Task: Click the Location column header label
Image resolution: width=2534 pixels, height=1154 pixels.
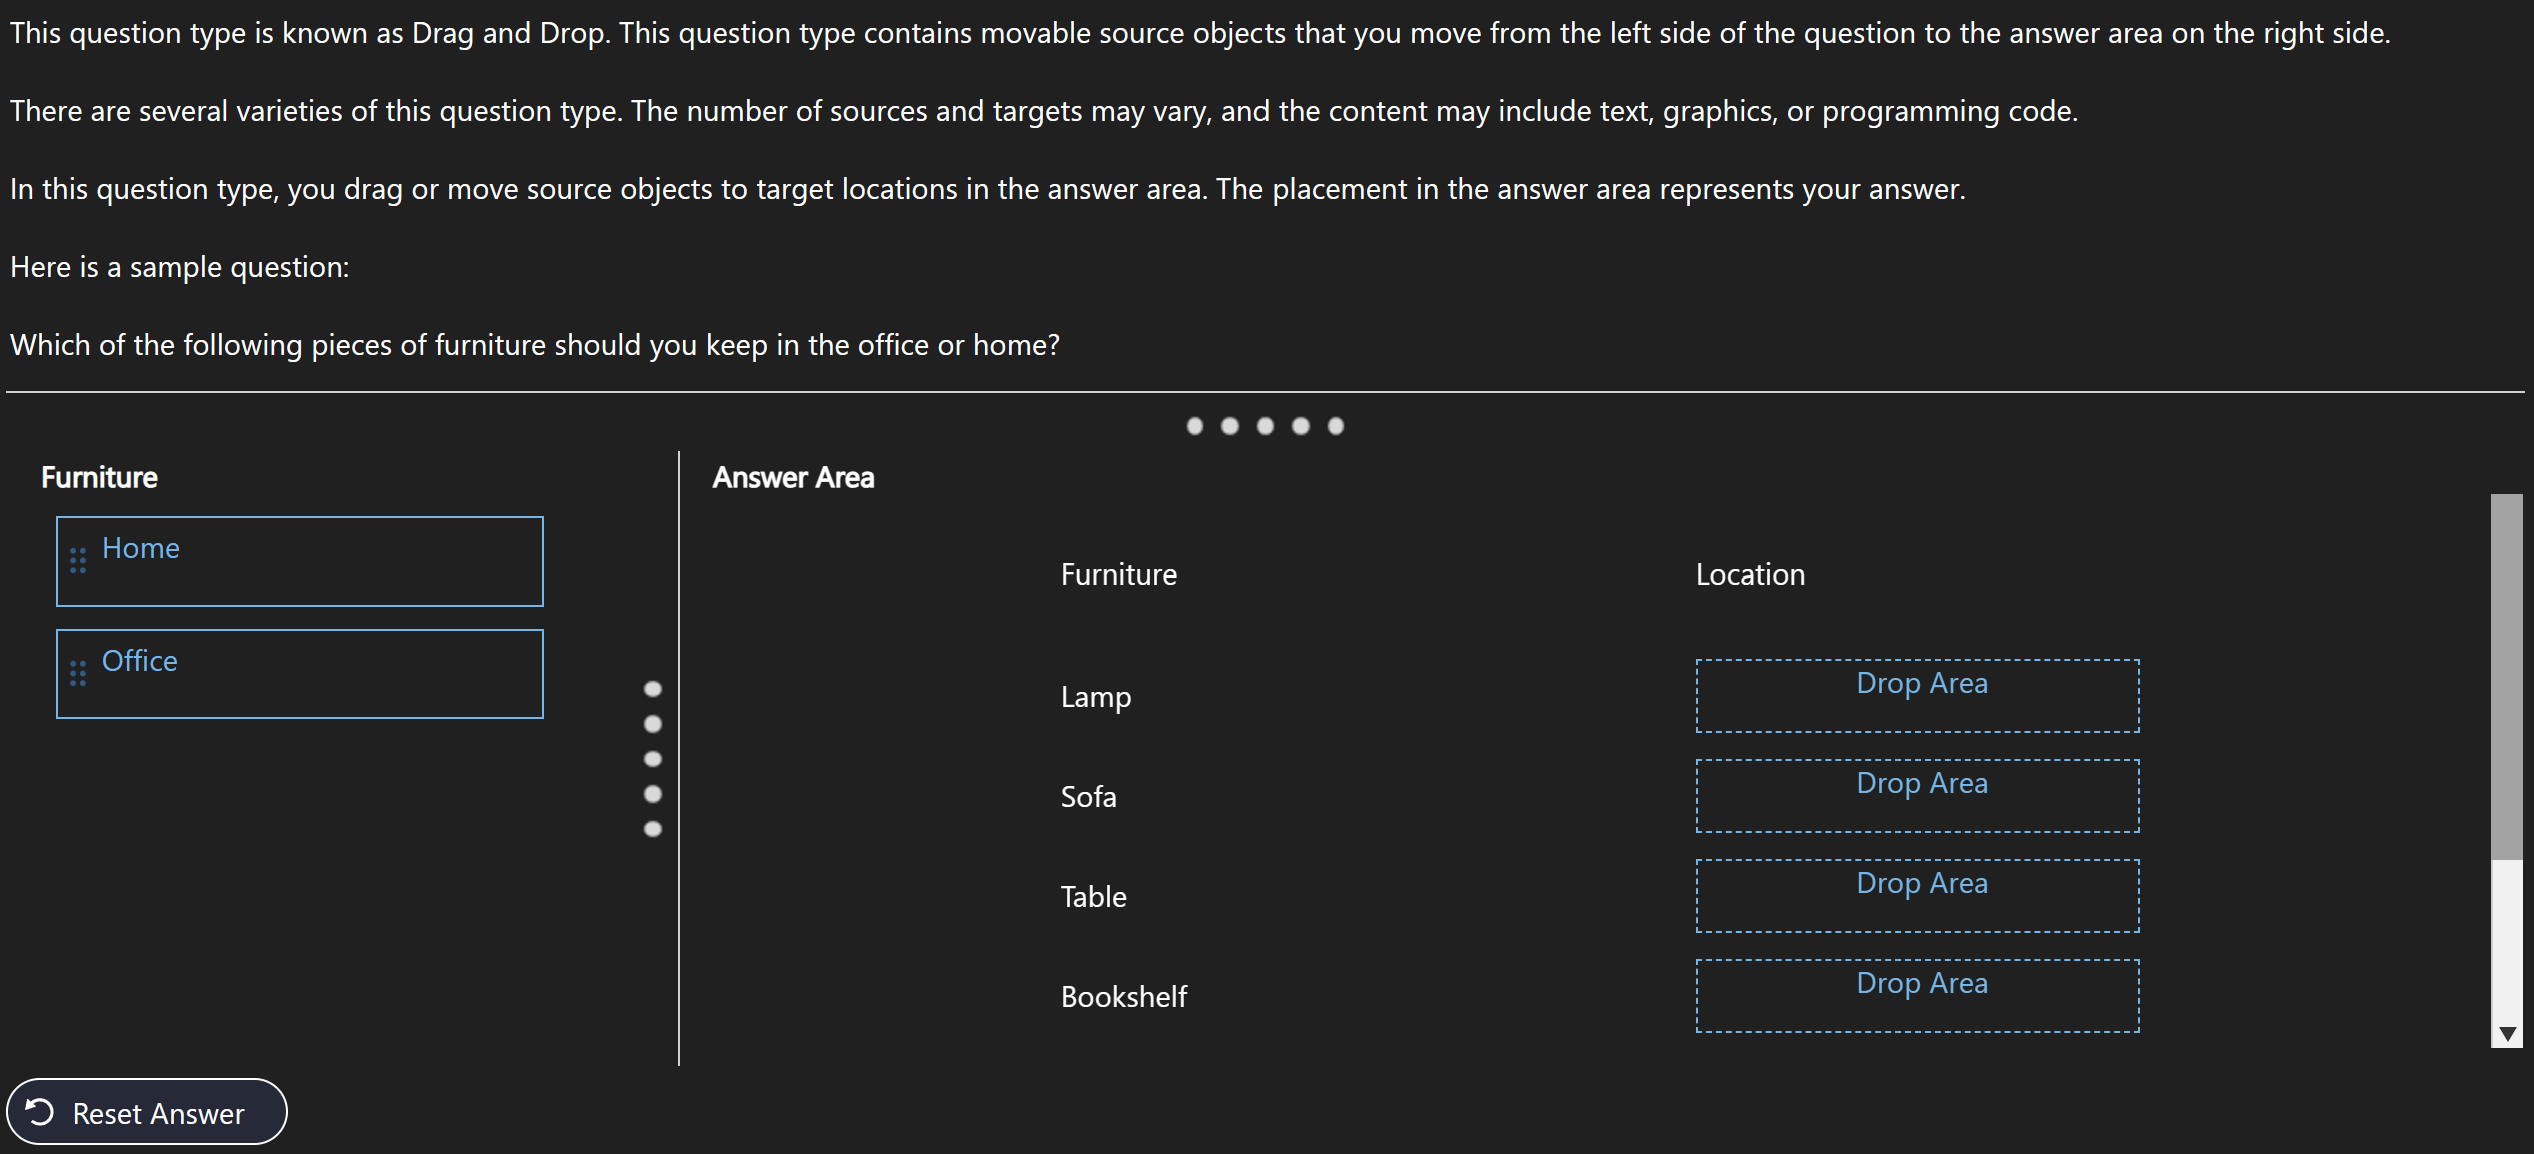Action: click(1752, 574)
